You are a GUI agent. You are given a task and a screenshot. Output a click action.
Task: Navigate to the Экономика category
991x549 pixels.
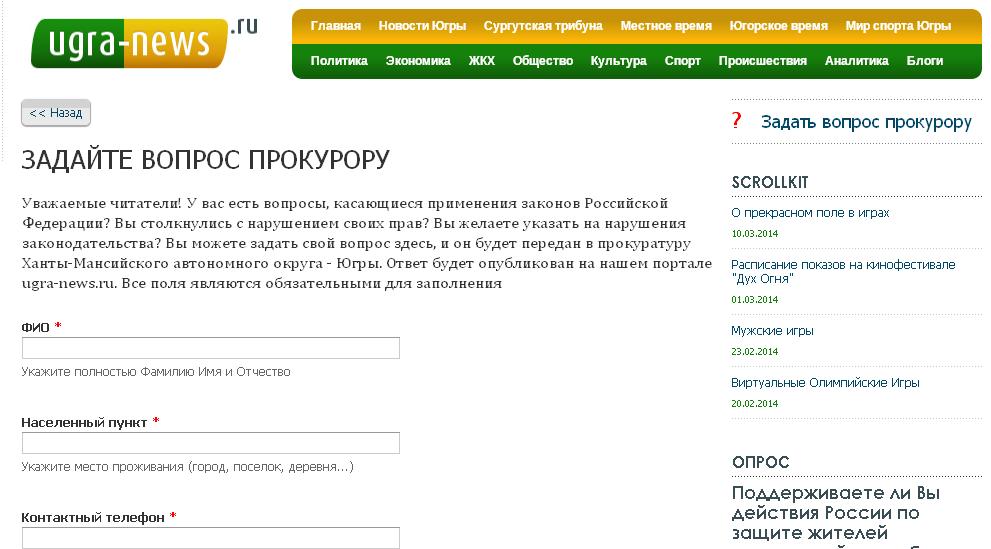click(418, 61)
